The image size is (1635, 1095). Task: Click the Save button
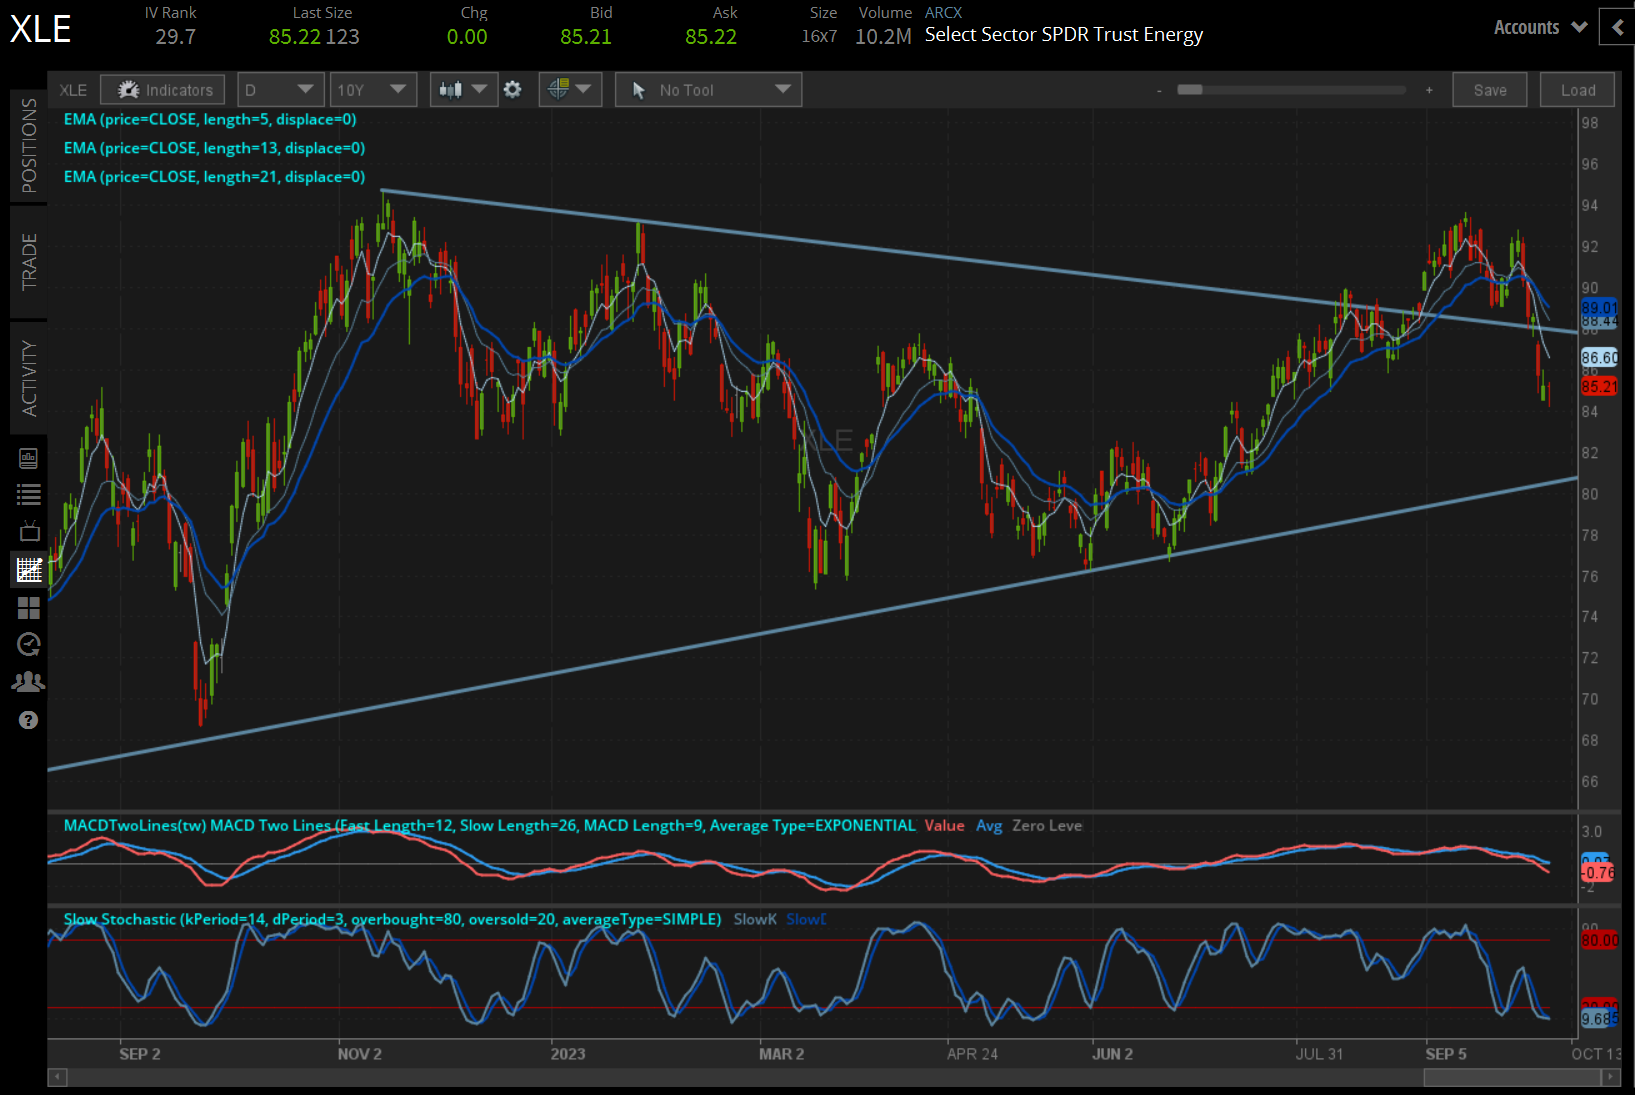1489,90
